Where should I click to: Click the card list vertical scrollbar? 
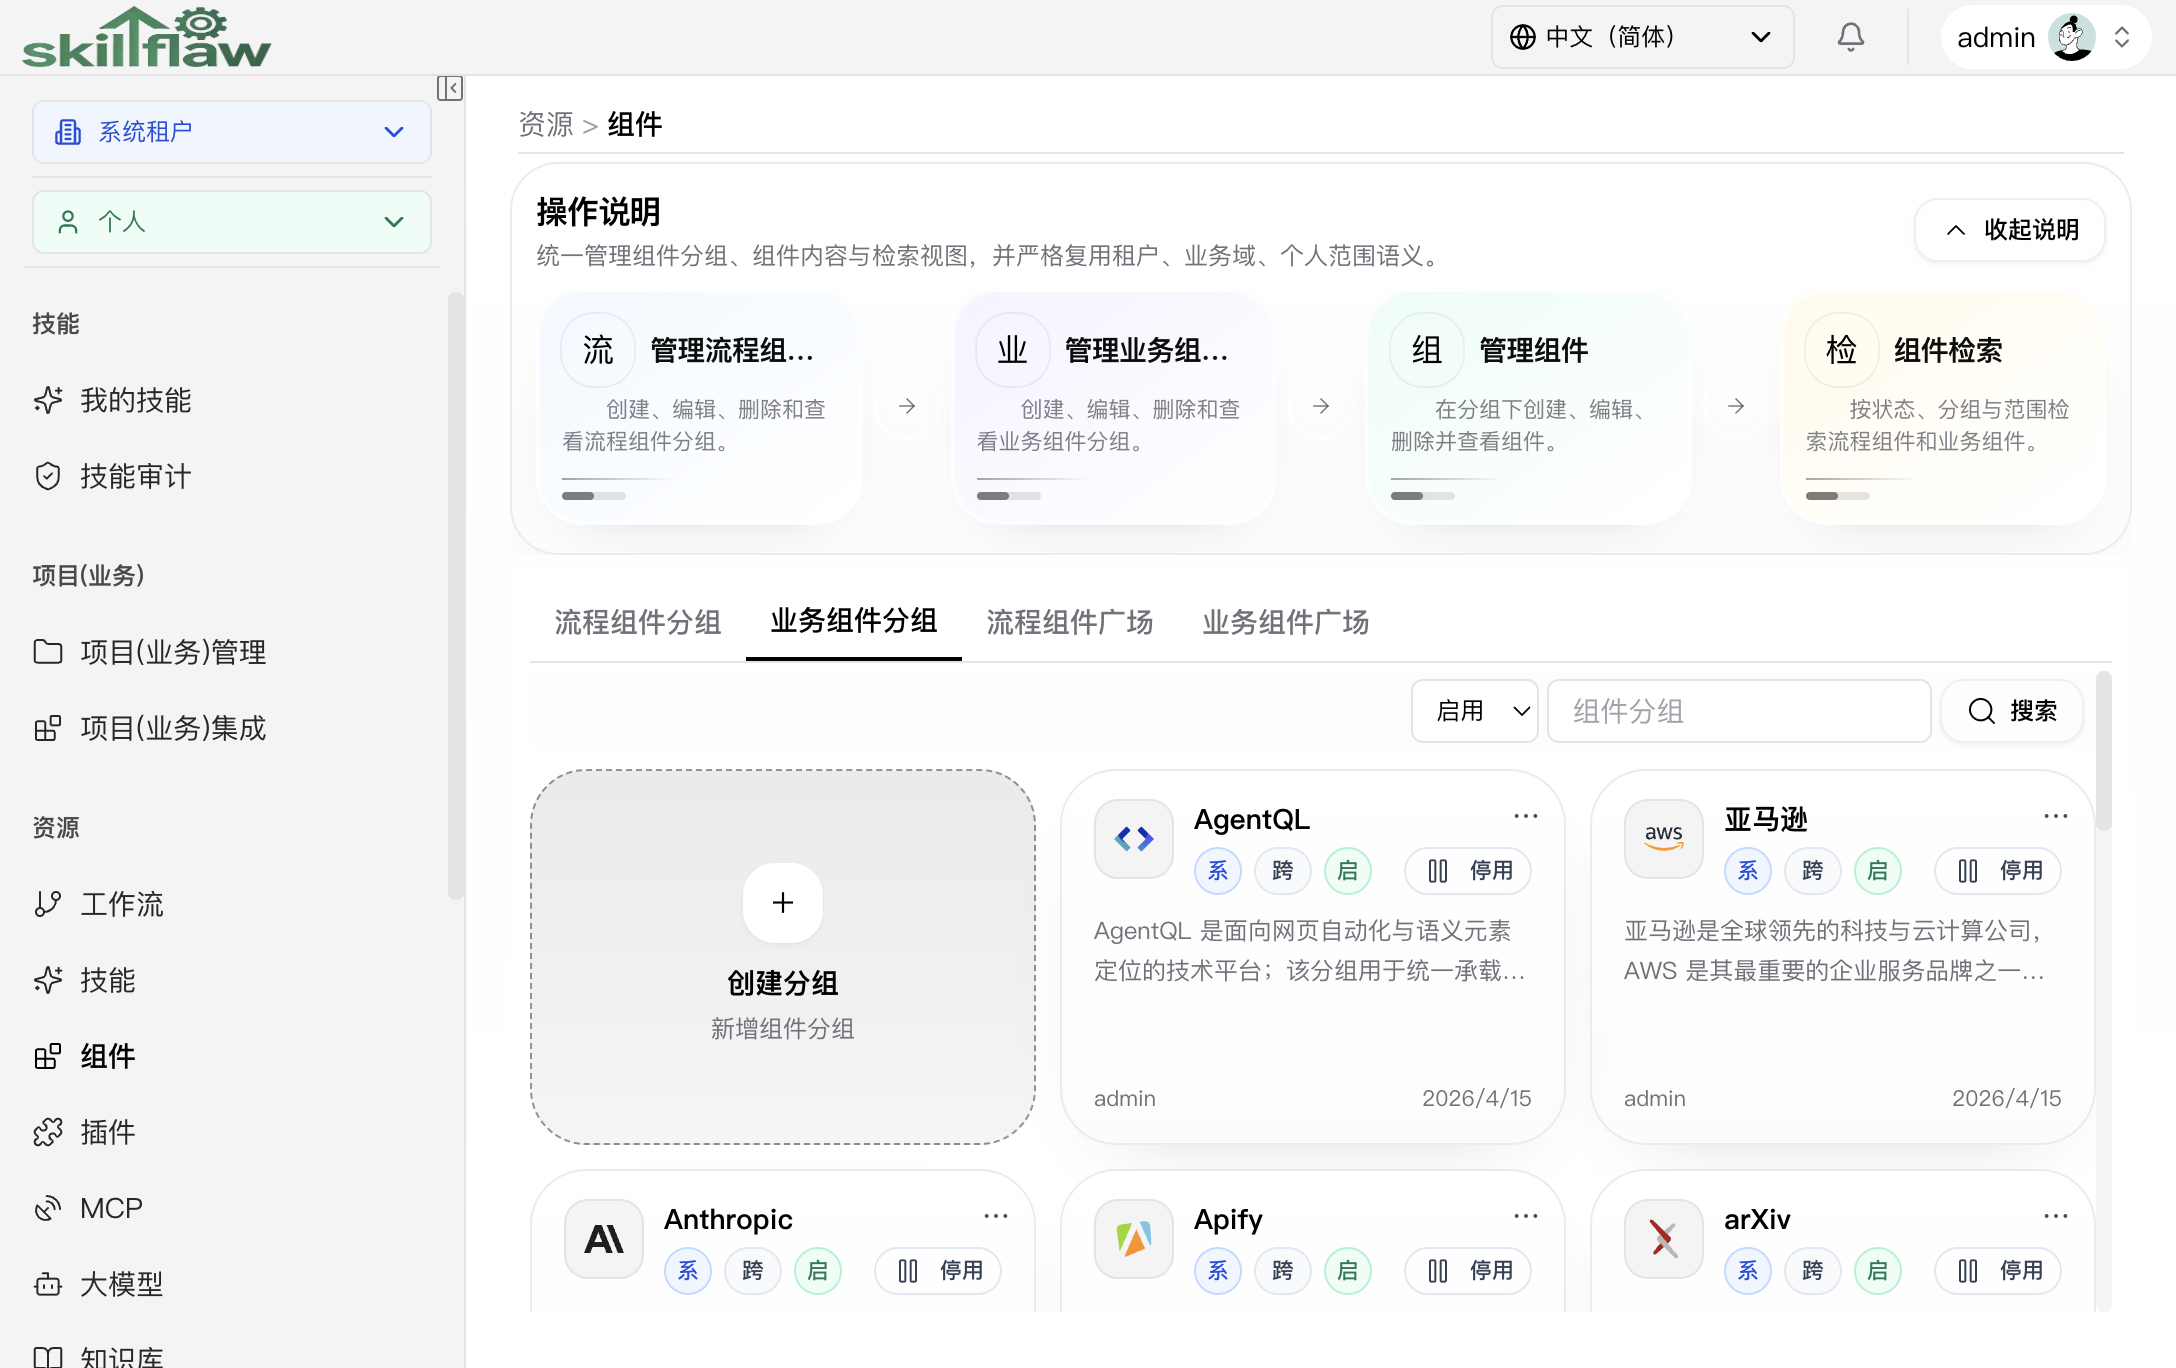point(2104,752)
